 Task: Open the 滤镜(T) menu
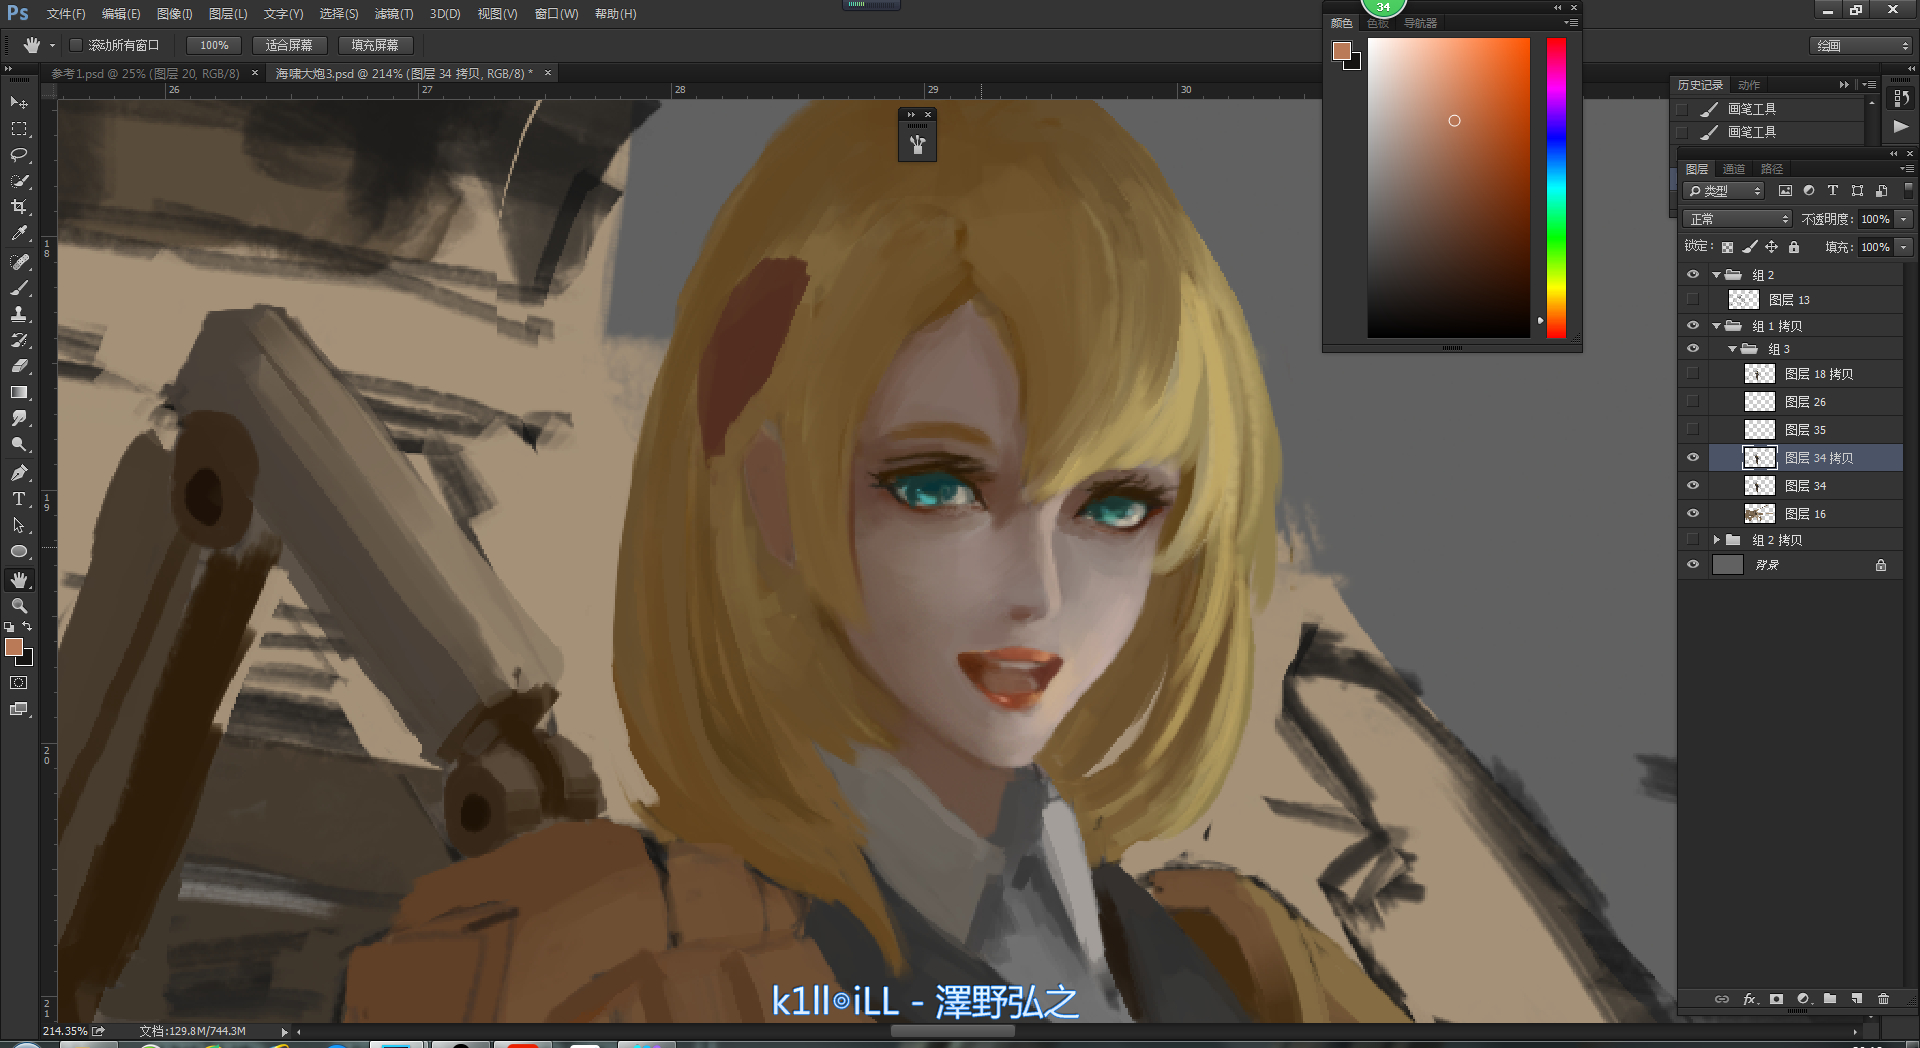pyautogui.click(x=393, y=14)
